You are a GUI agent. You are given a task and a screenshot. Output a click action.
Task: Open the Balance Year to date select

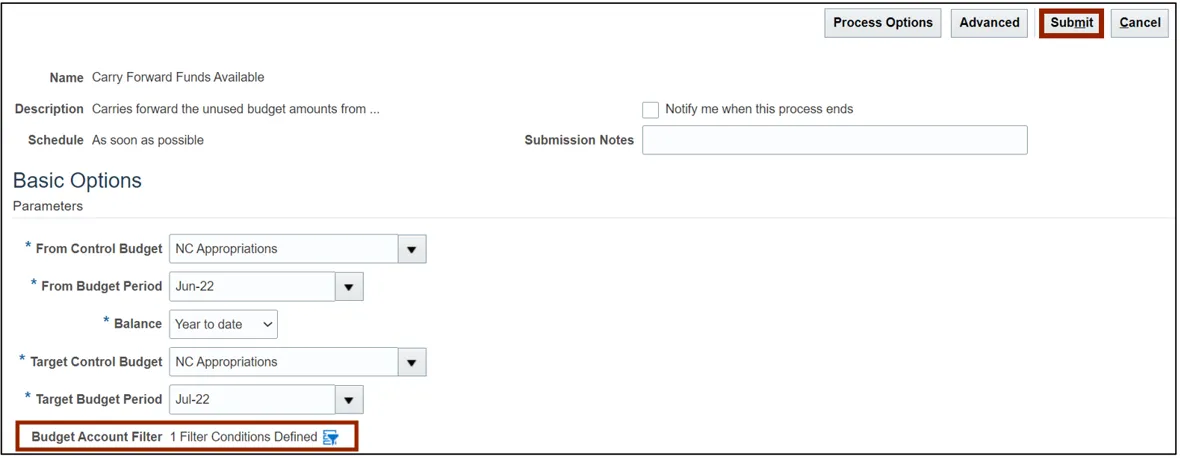pyautogui.click(x=224, y=324)
